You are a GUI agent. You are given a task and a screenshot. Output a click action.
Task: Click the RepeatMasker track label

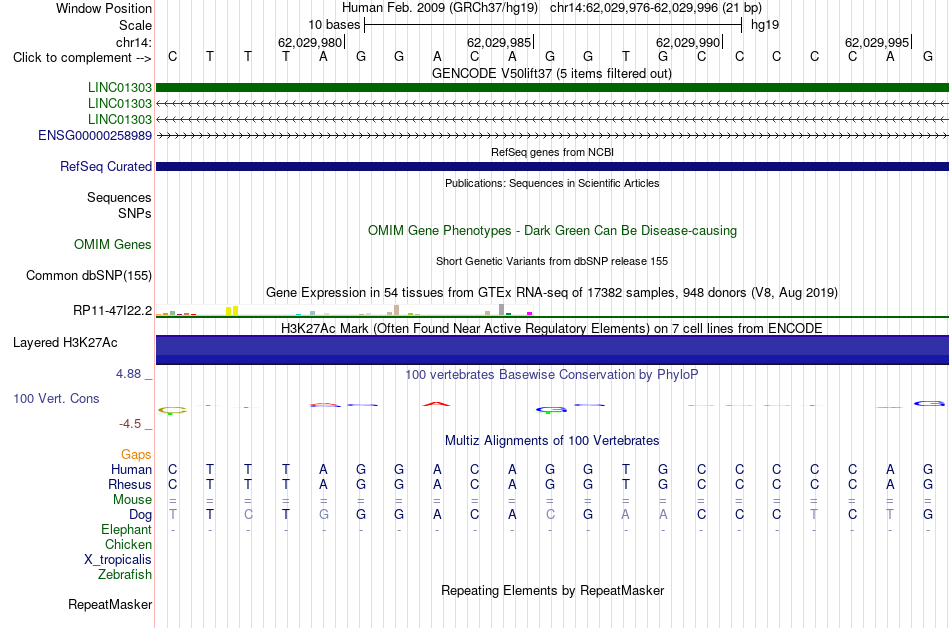(x=110, y=604)
